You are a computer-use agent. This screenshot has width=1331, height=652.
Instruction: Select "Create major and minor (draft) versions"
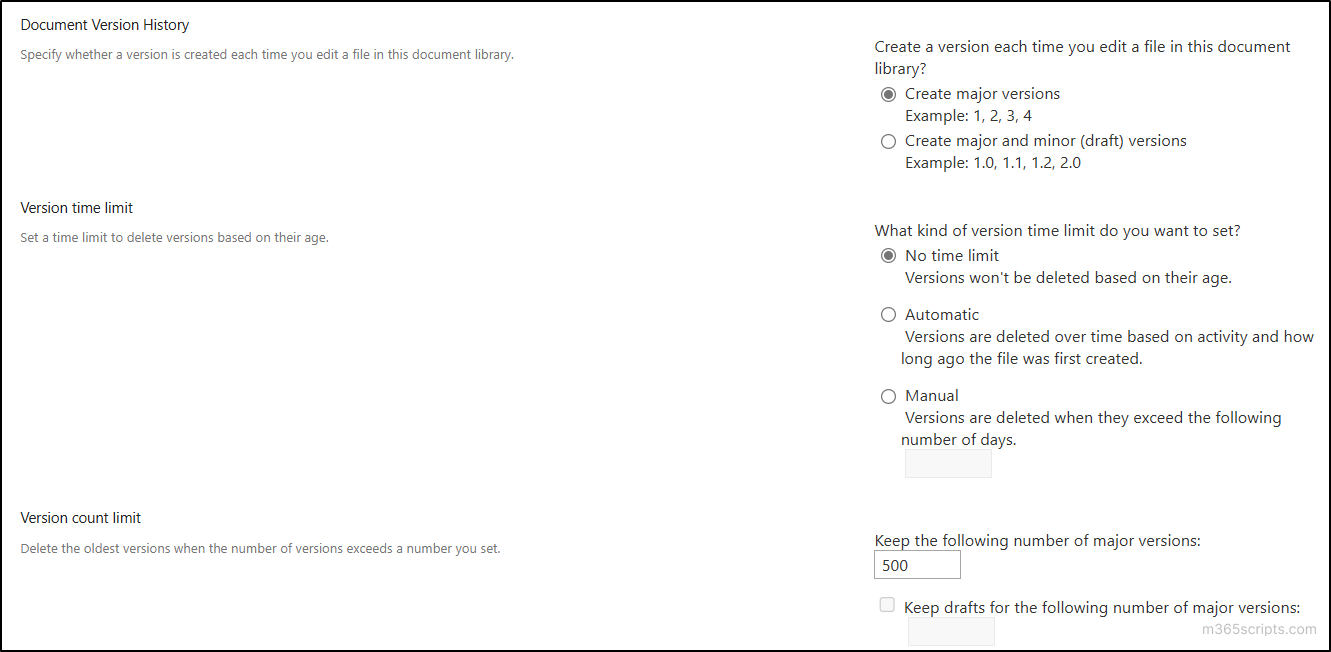[888, 141]
